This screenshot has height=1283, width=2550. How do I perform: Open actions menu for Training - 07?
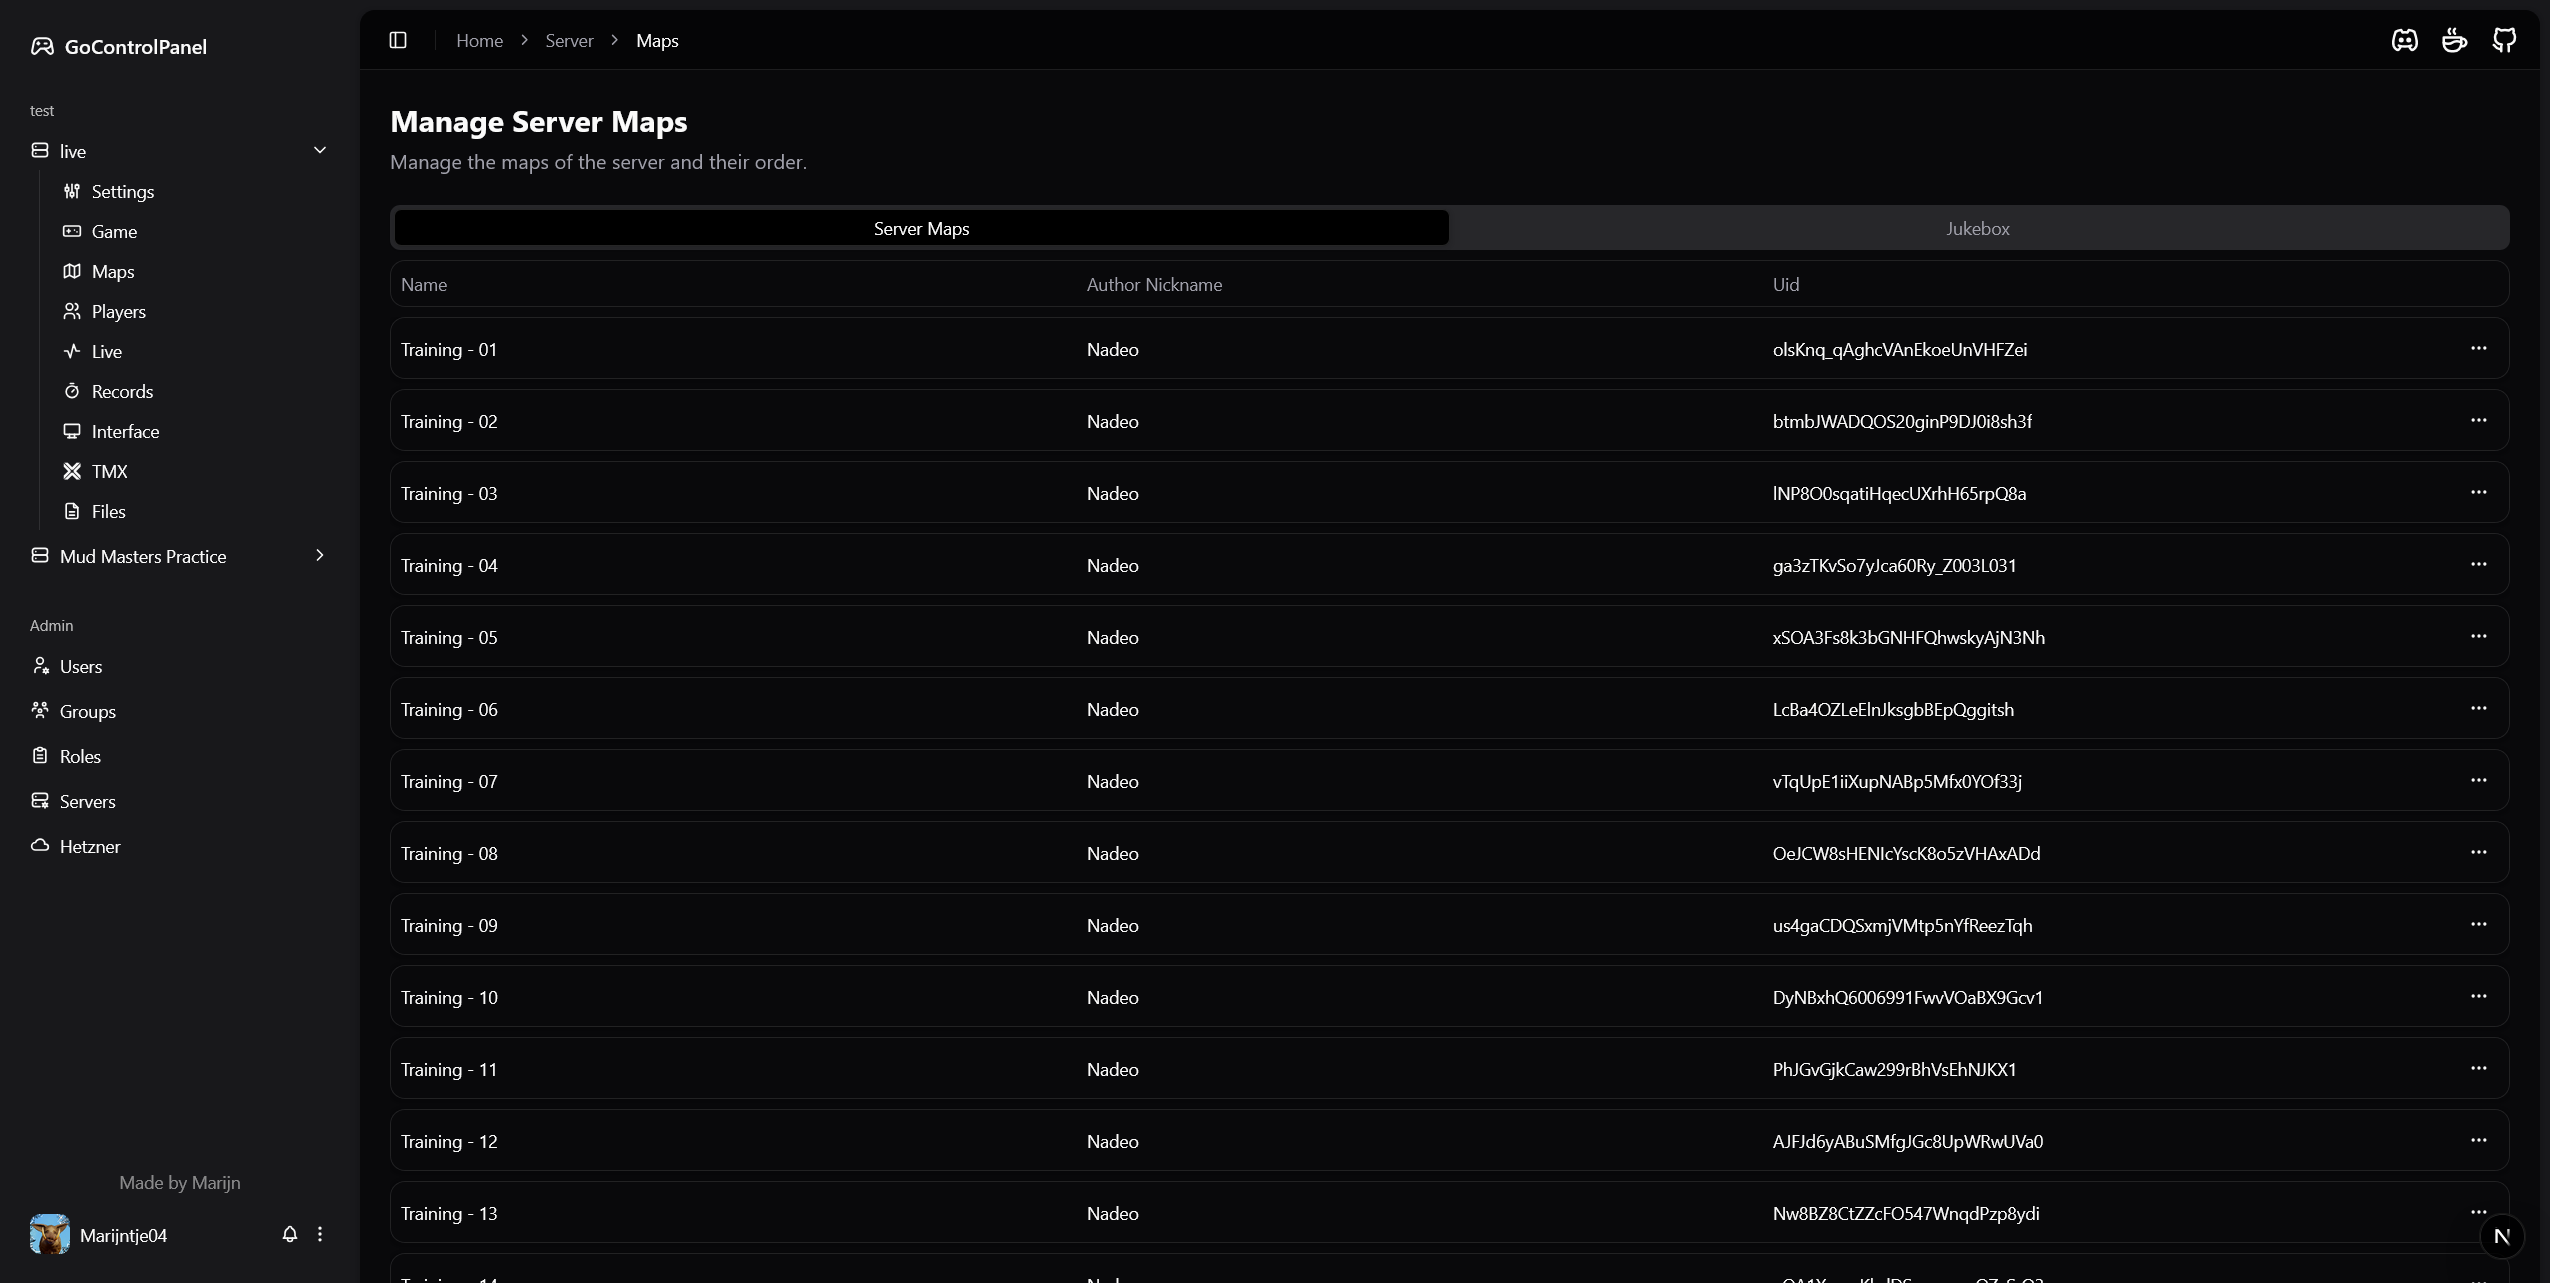point(2478,781)
